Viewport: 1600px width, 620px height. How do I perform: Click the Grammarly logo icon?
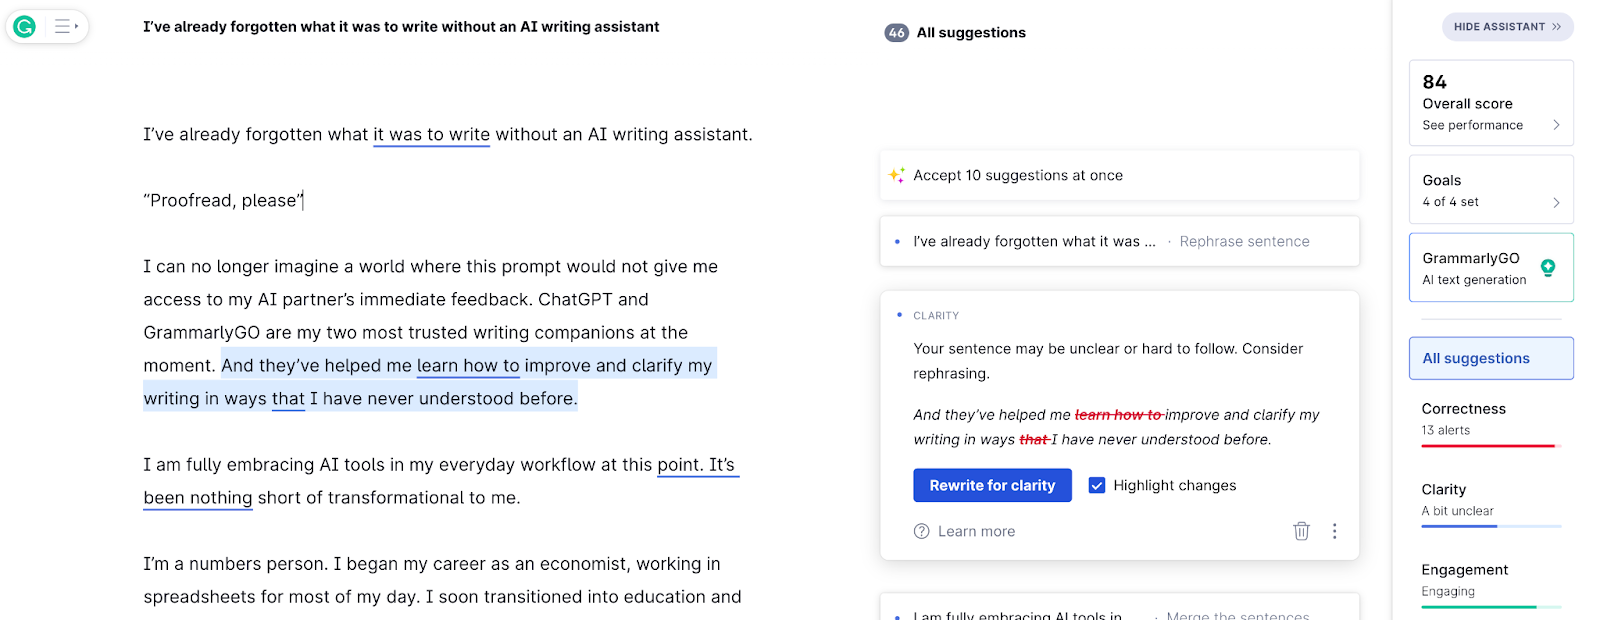(25, 27)
